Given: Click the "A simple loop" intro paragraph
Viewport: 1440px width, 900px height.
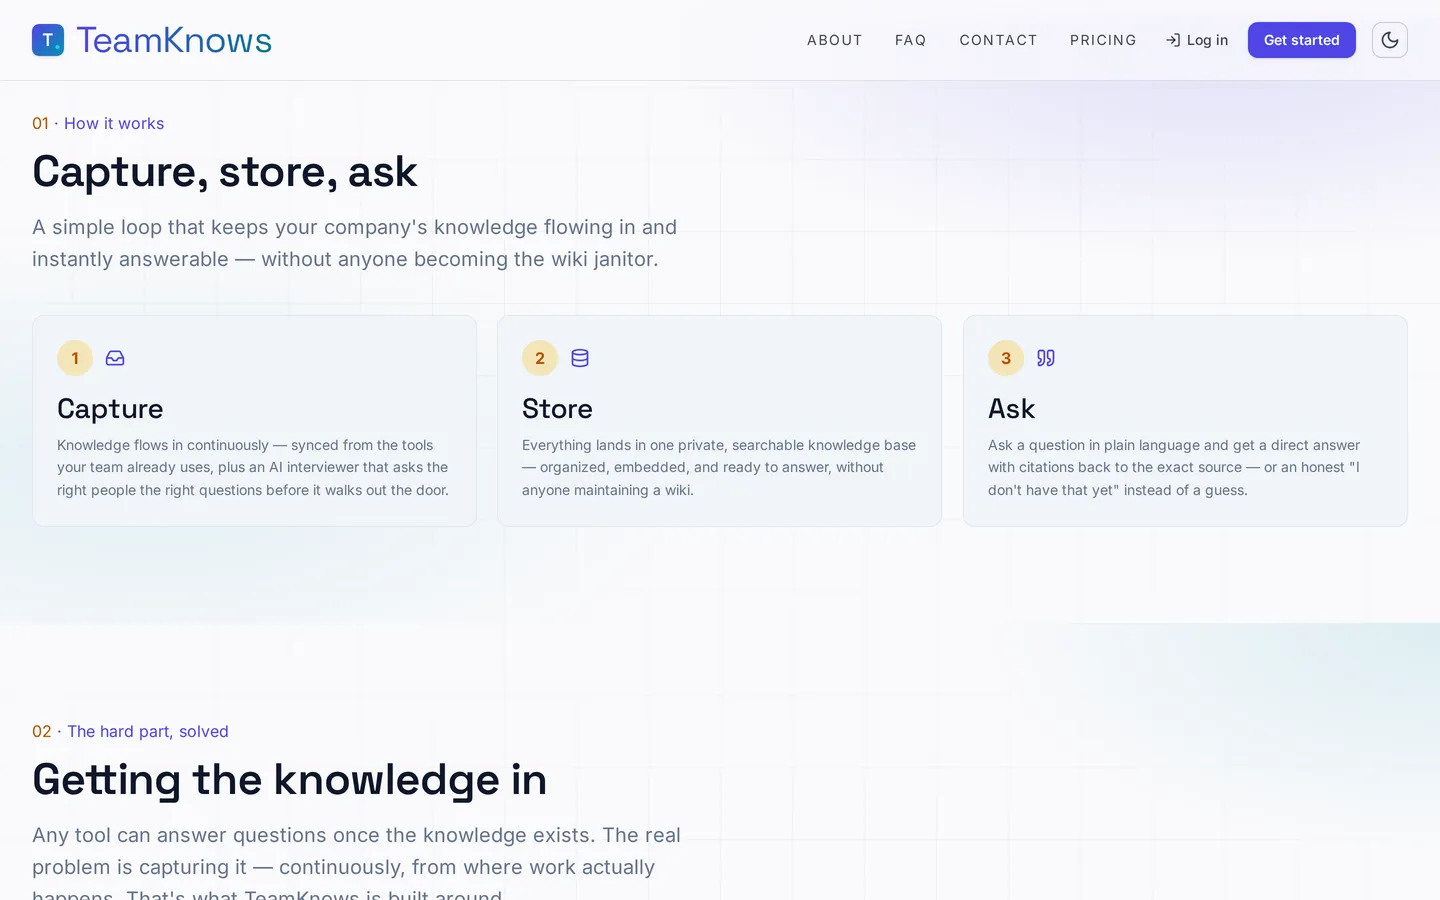Looking at the screenshot, I should pyautogui.click(x=355, y=243).
